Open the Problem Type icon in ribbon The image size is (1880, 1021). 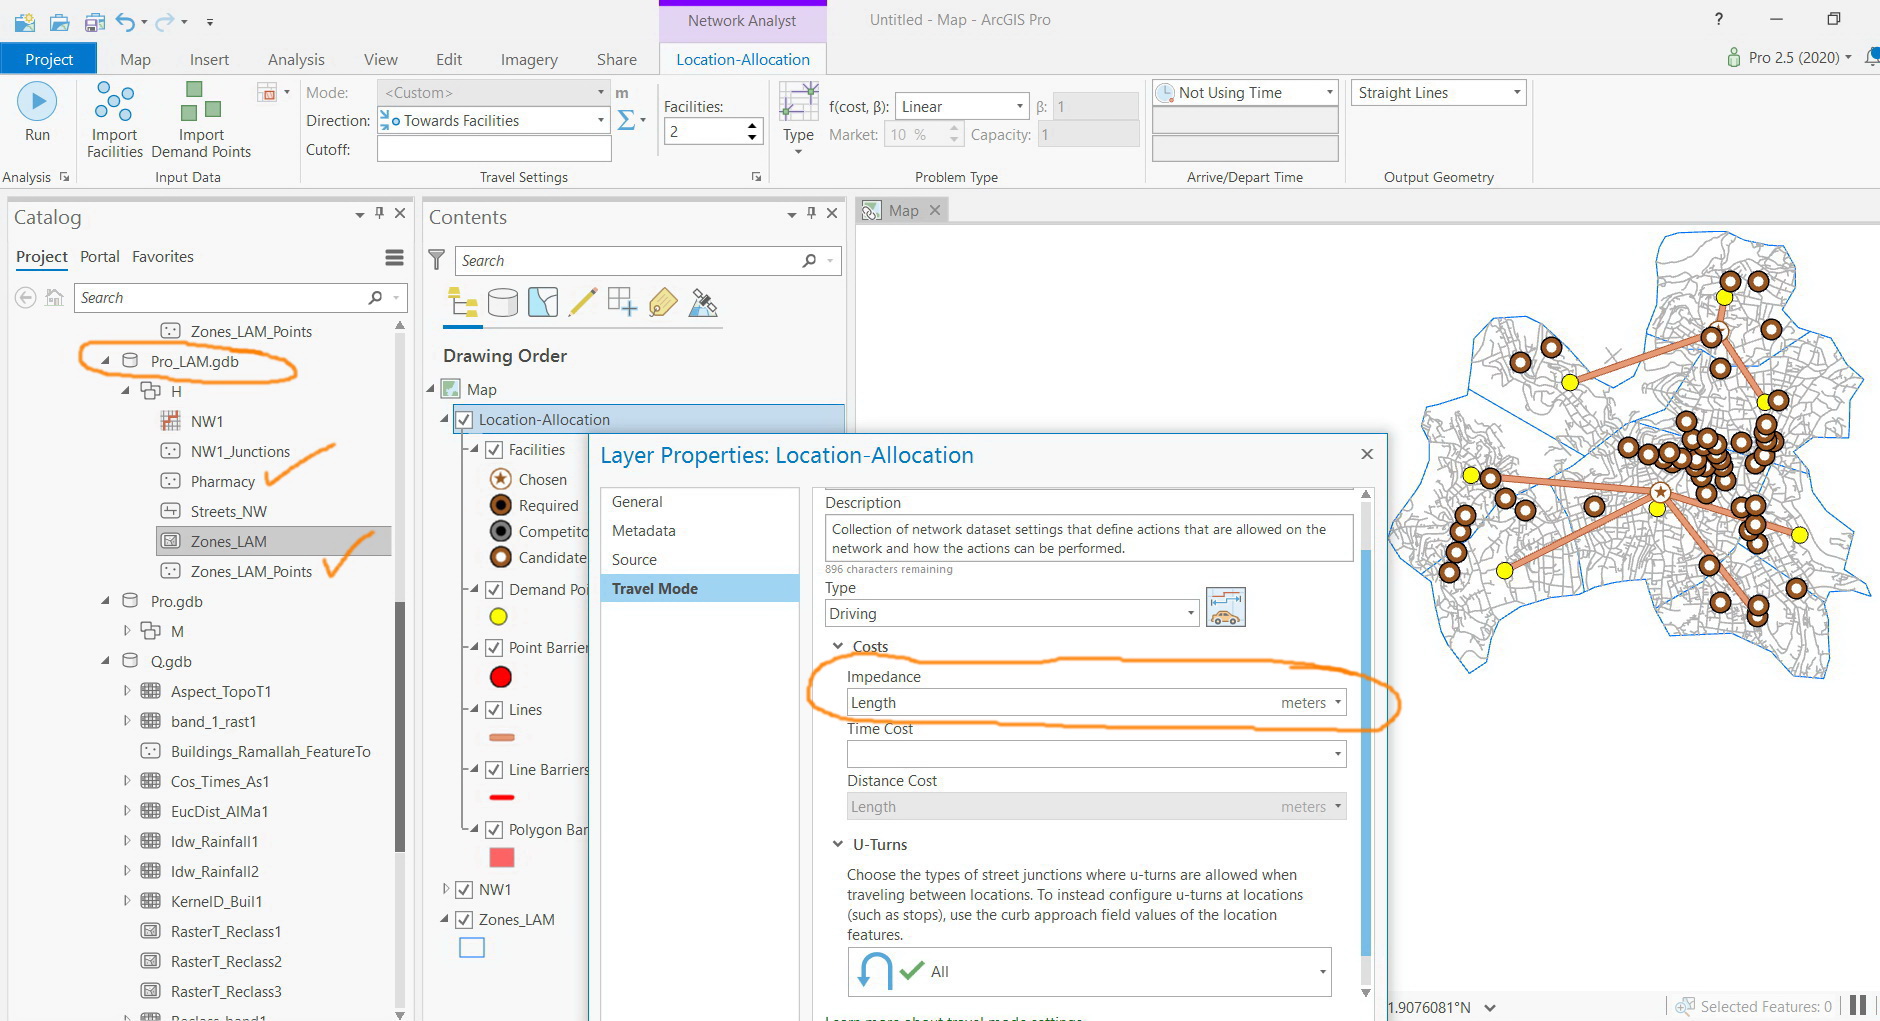798,101
